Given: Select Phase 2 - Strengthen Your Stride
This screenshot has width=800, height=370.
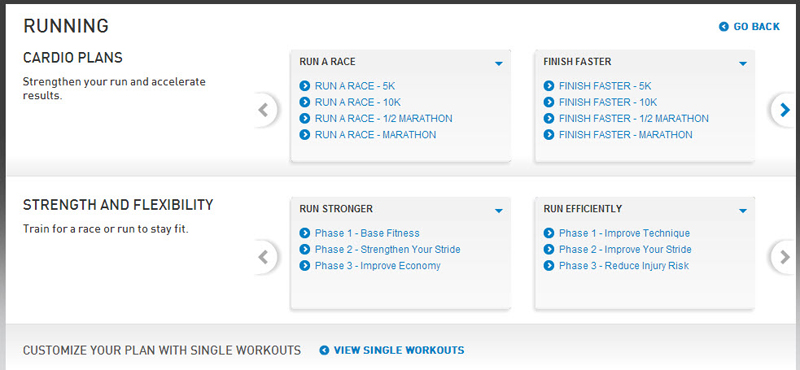Looking at the screenshot, I should point(387,250).
